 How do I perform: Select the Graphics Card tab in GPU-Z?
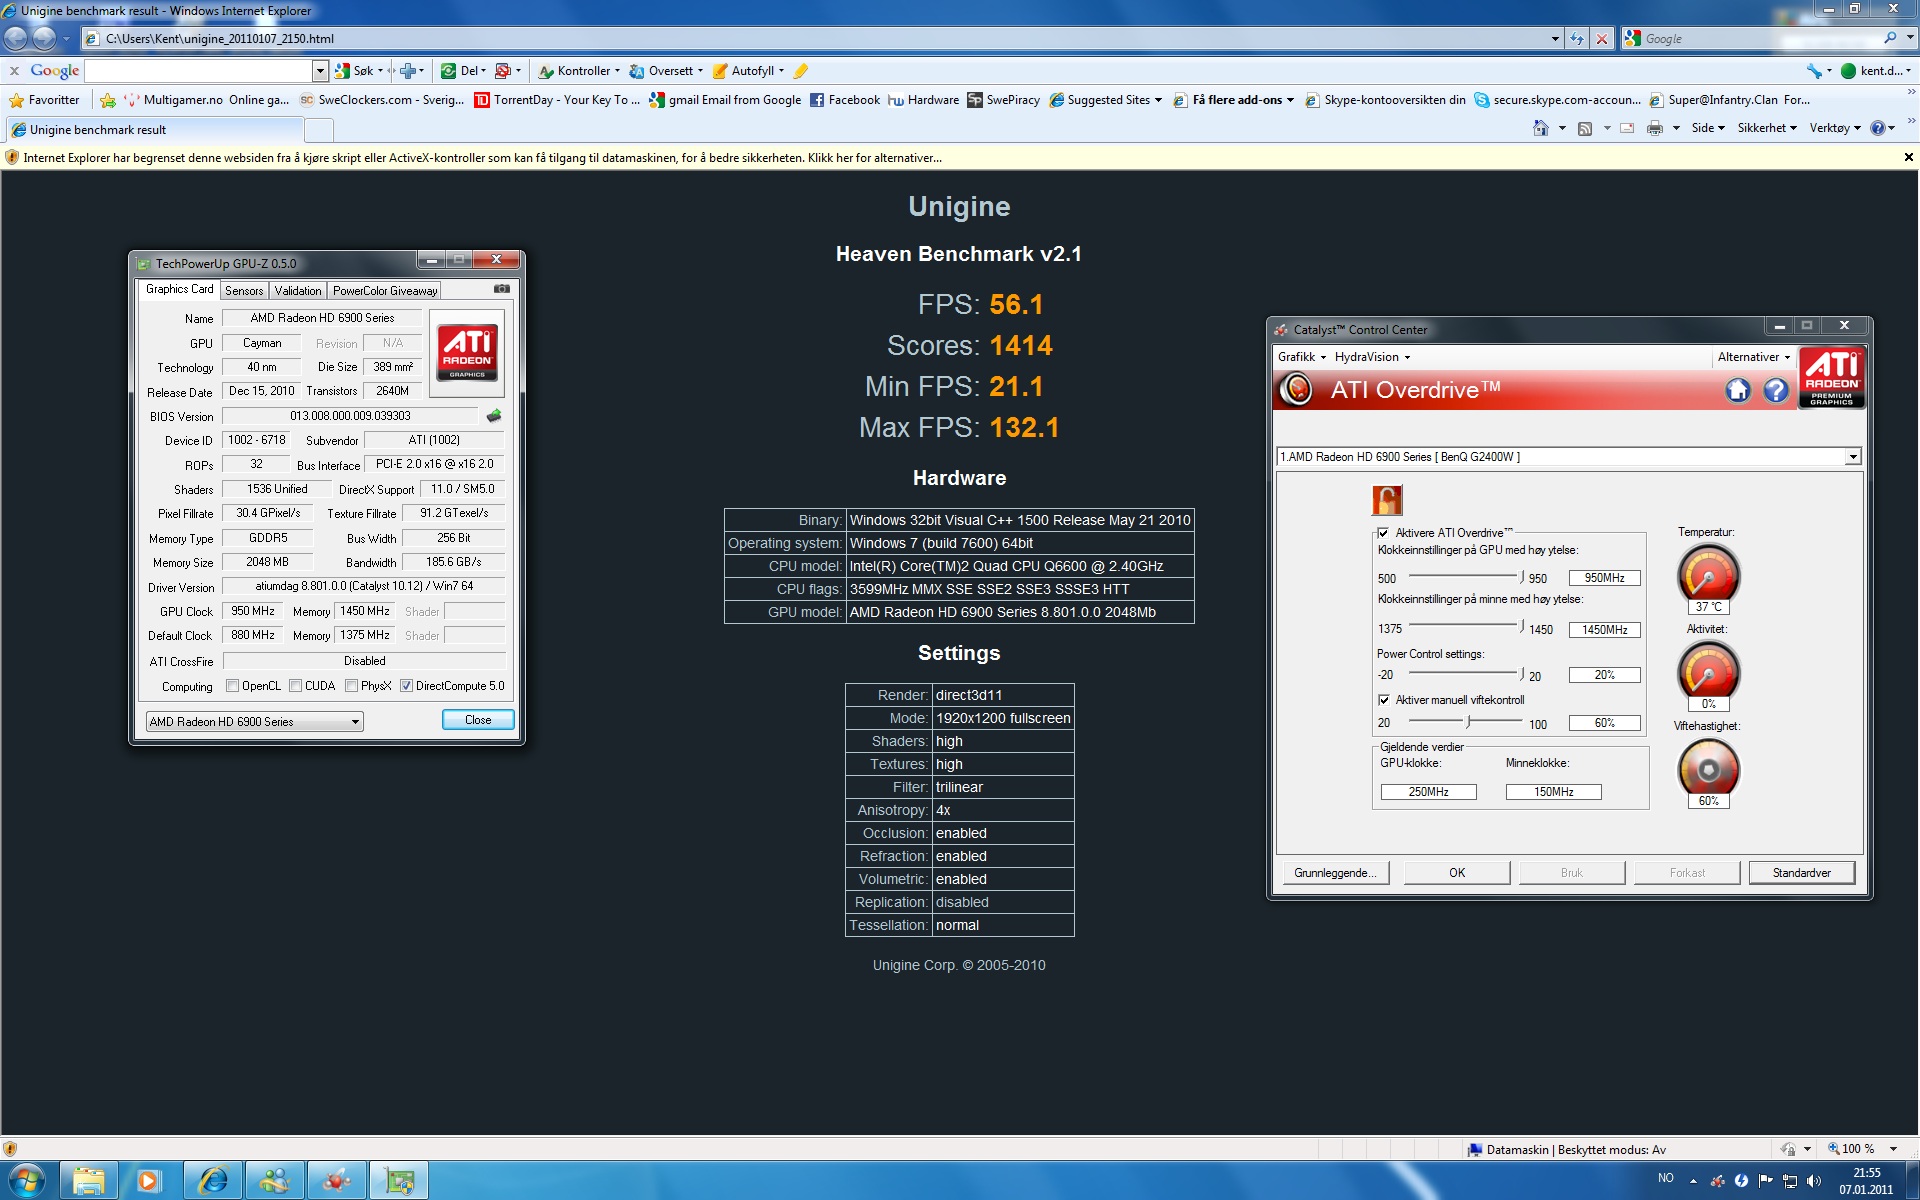tap(179, 289)
